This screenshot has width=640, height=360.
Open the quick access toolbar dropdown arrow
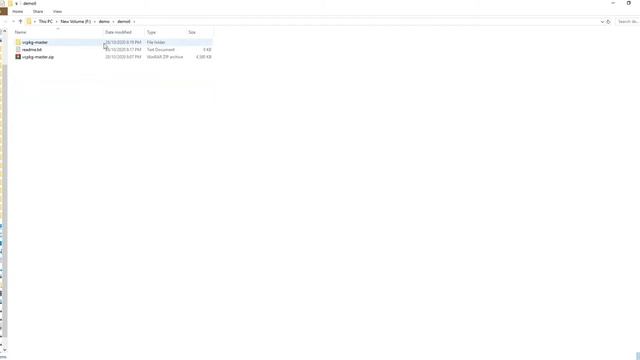pos(16,3)
